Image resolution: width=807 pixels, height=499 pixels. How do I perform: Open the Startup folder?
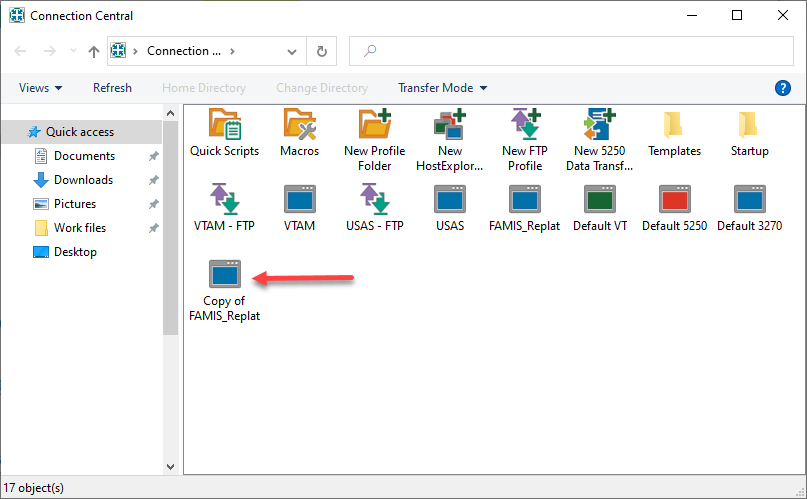tap(749, 125)
